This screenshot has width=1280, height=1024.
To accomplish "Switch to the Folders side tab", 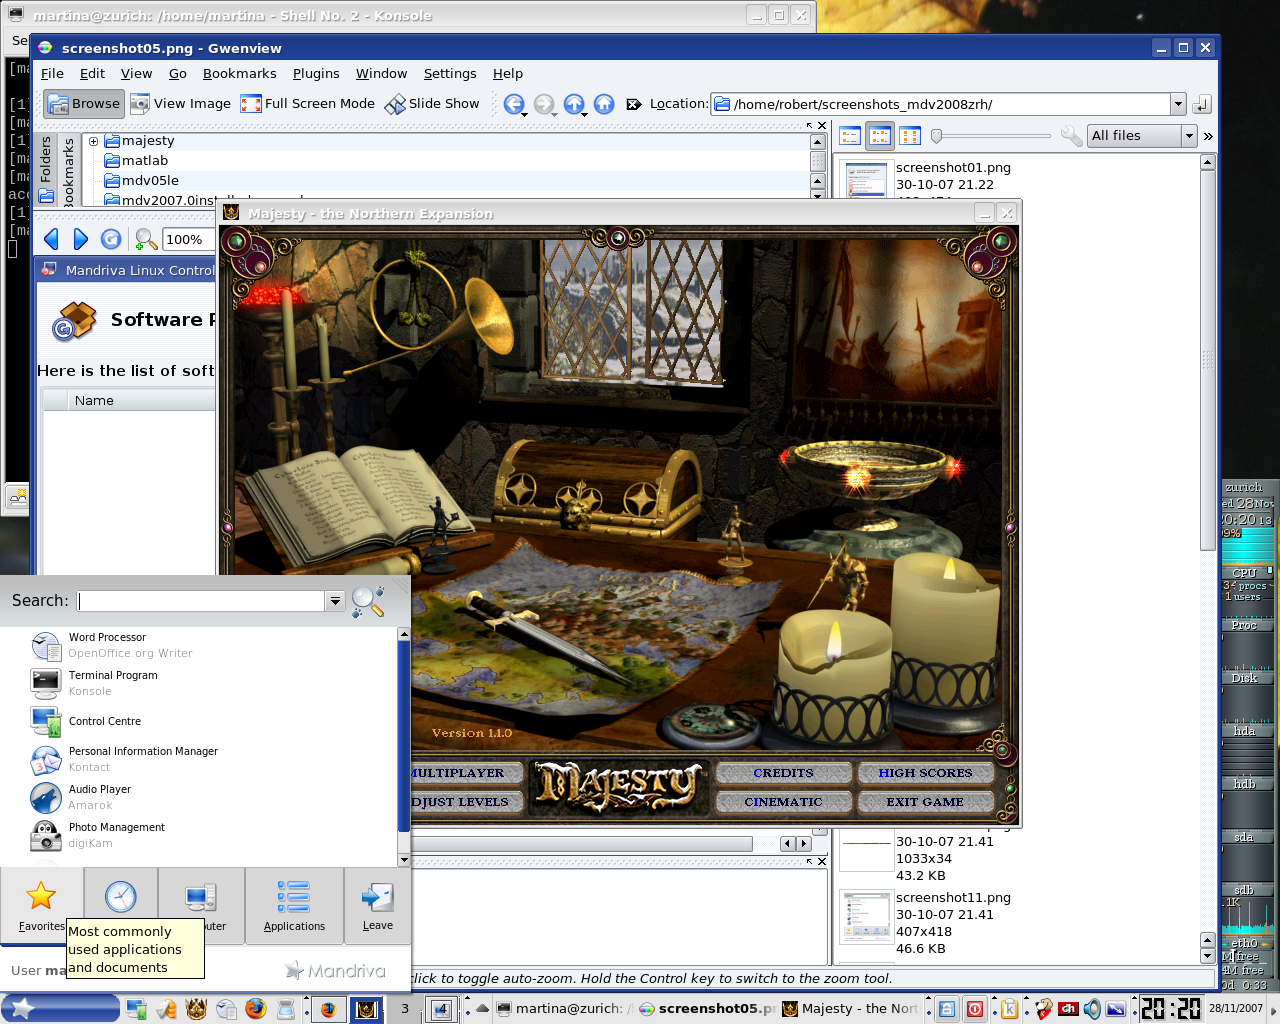I will (46, 170).
